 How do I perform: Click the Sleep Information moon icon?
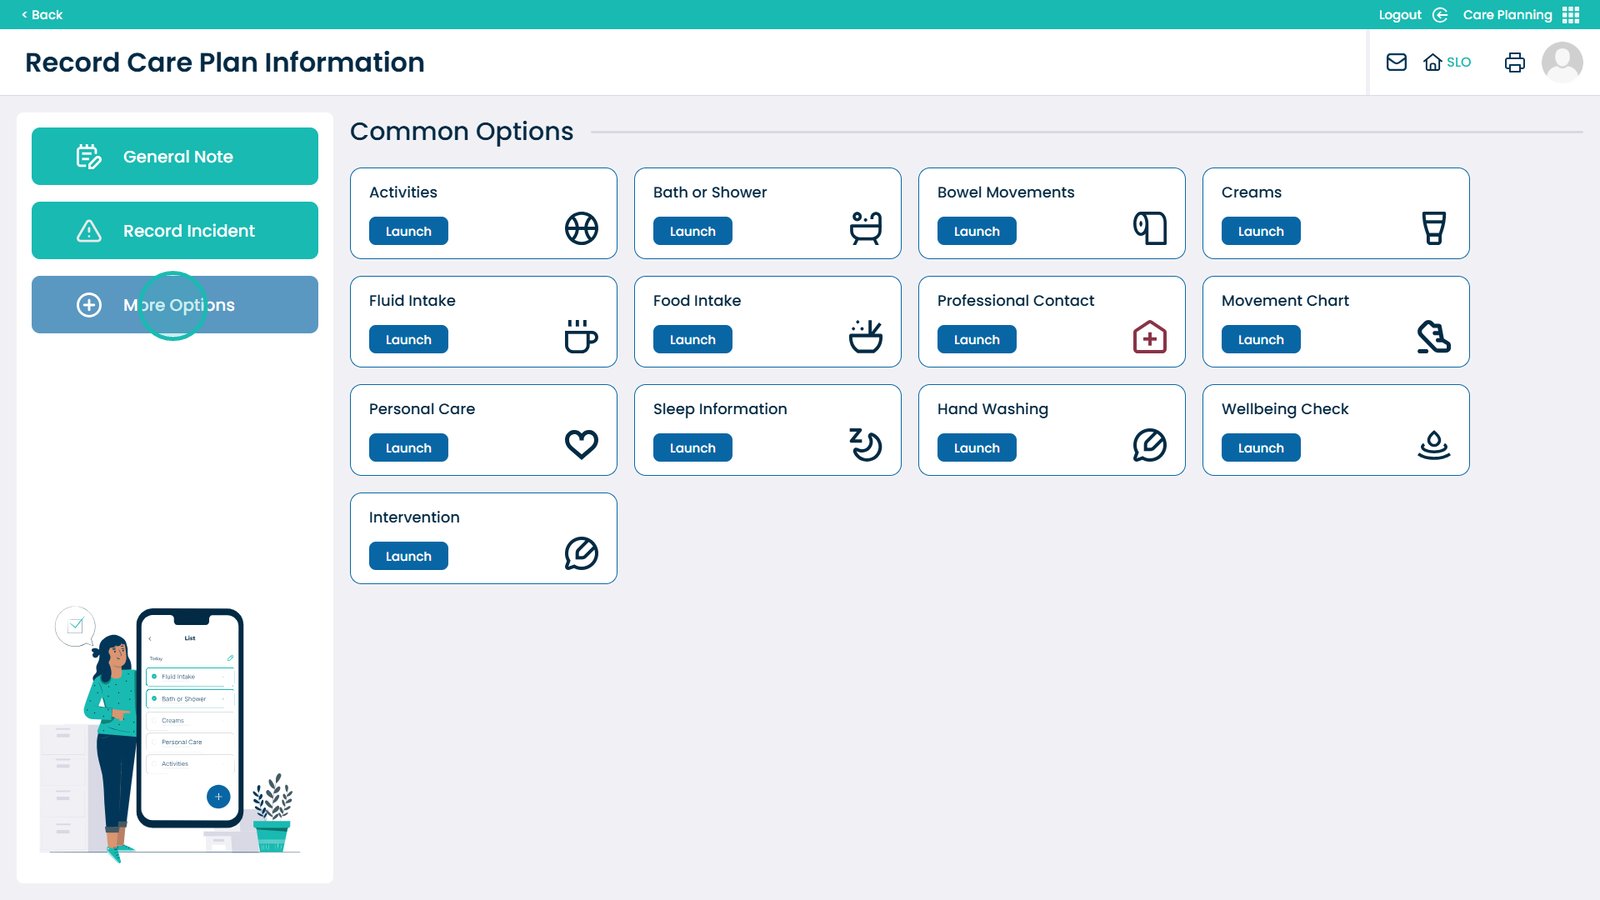(865, 445)
